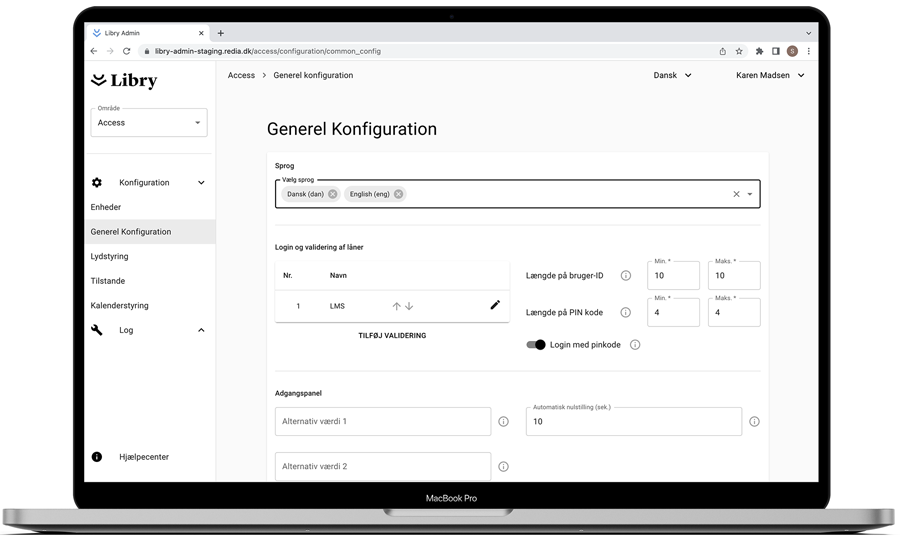Open Lydstyring in the sidebar
This screenshot has height=541, width=900.
tap(110, 256)
